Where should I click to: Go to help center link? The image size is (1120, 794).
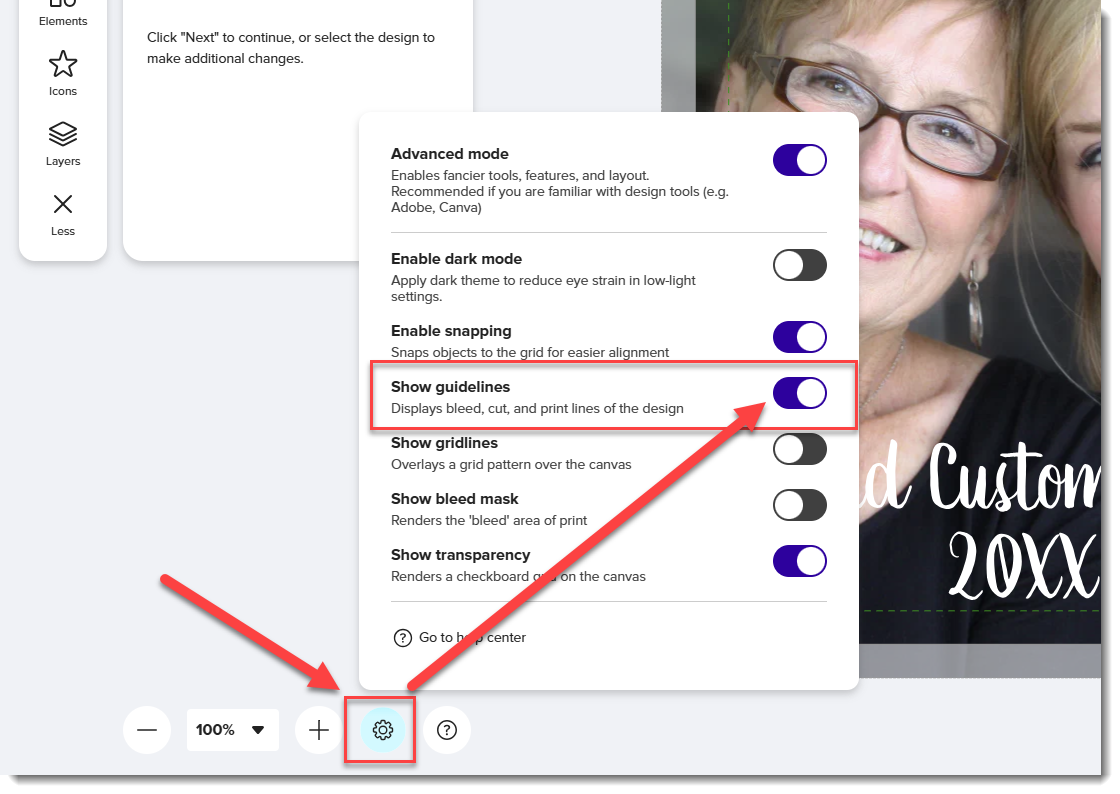(471, 637)
